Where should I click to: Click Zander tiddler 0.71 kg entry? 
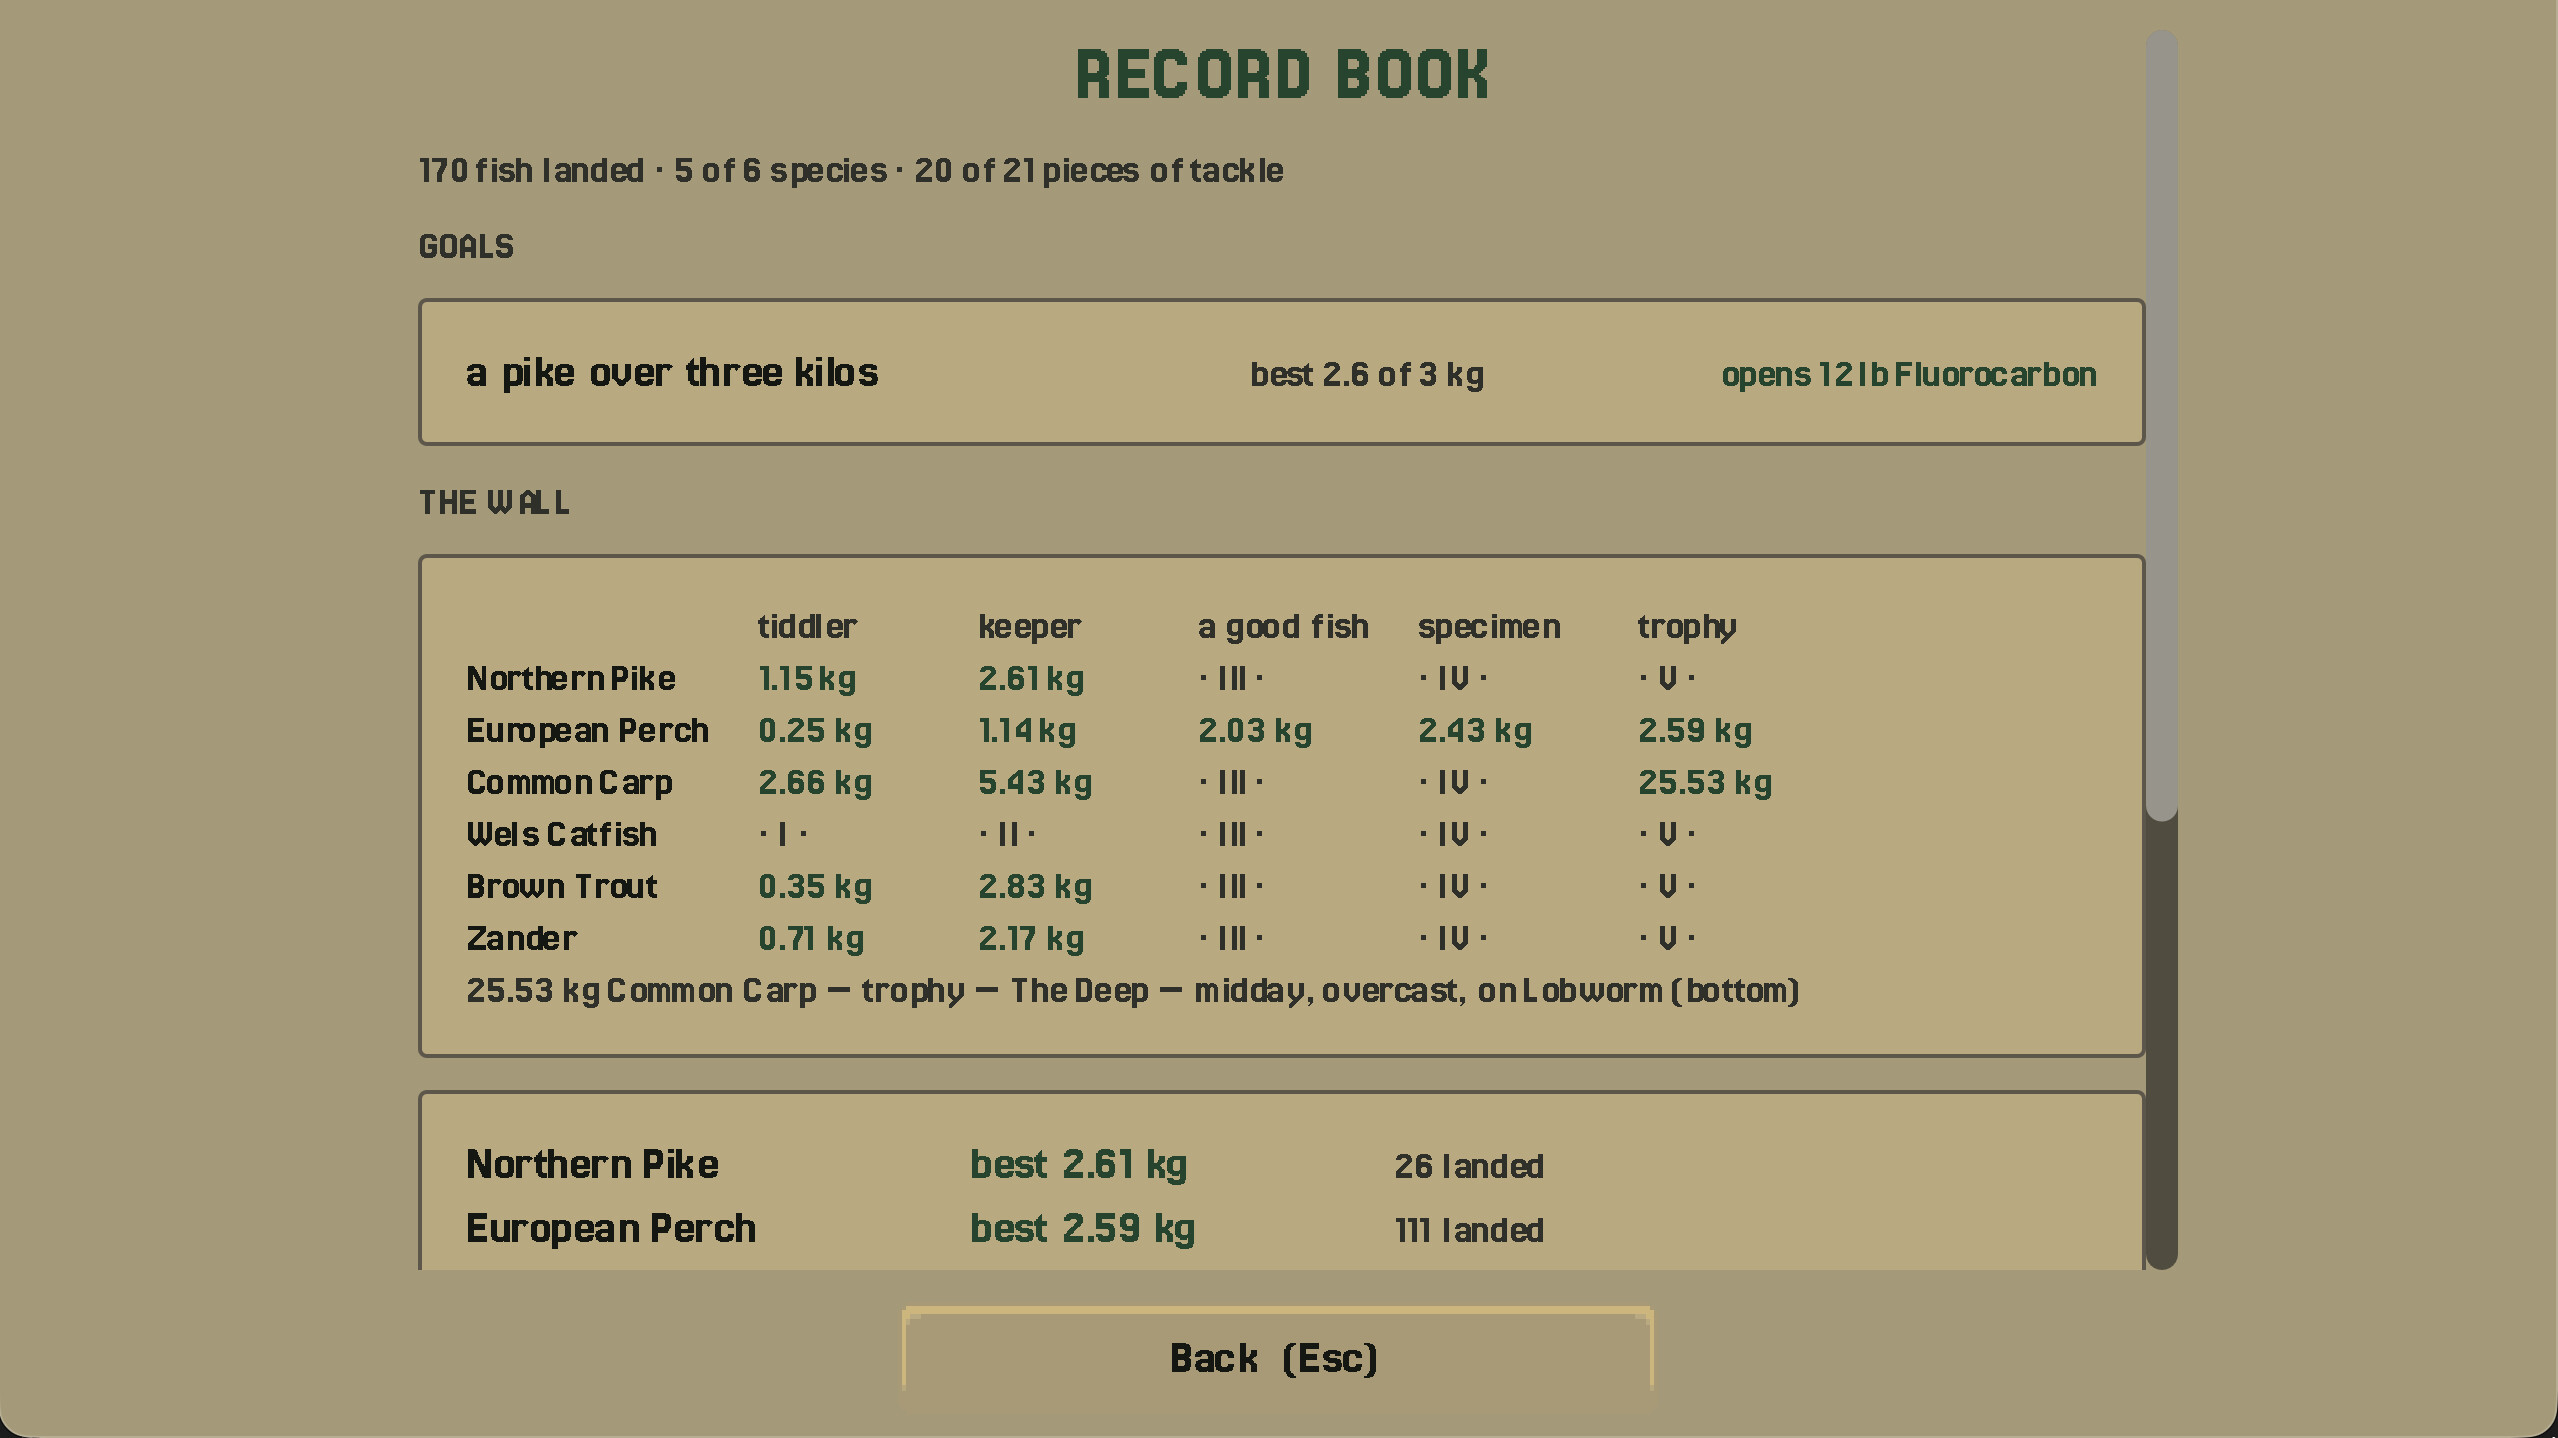pos(810,939)
